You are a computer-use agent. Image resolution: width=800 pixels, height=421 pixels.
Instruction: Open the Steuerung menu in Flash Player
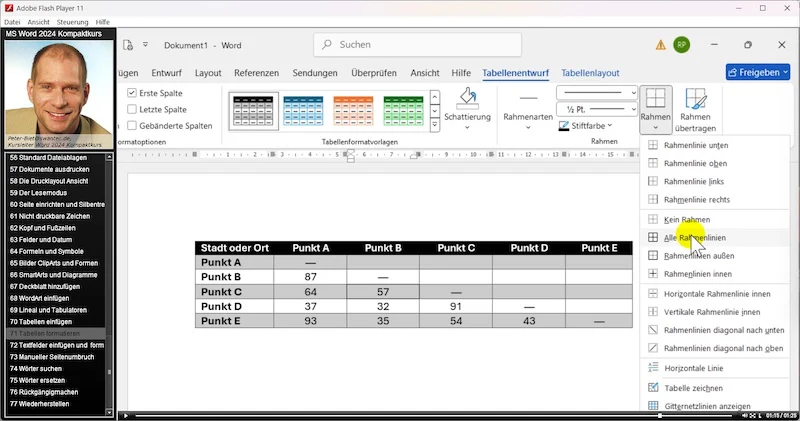(72, 22)
